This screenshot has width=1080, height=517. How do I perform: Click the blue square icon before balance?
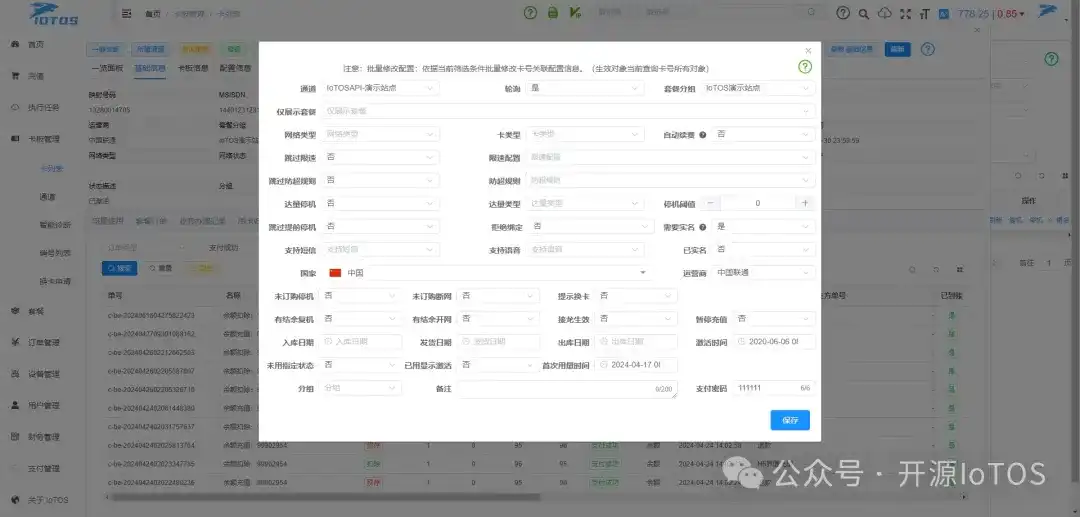tap(944, 13)
